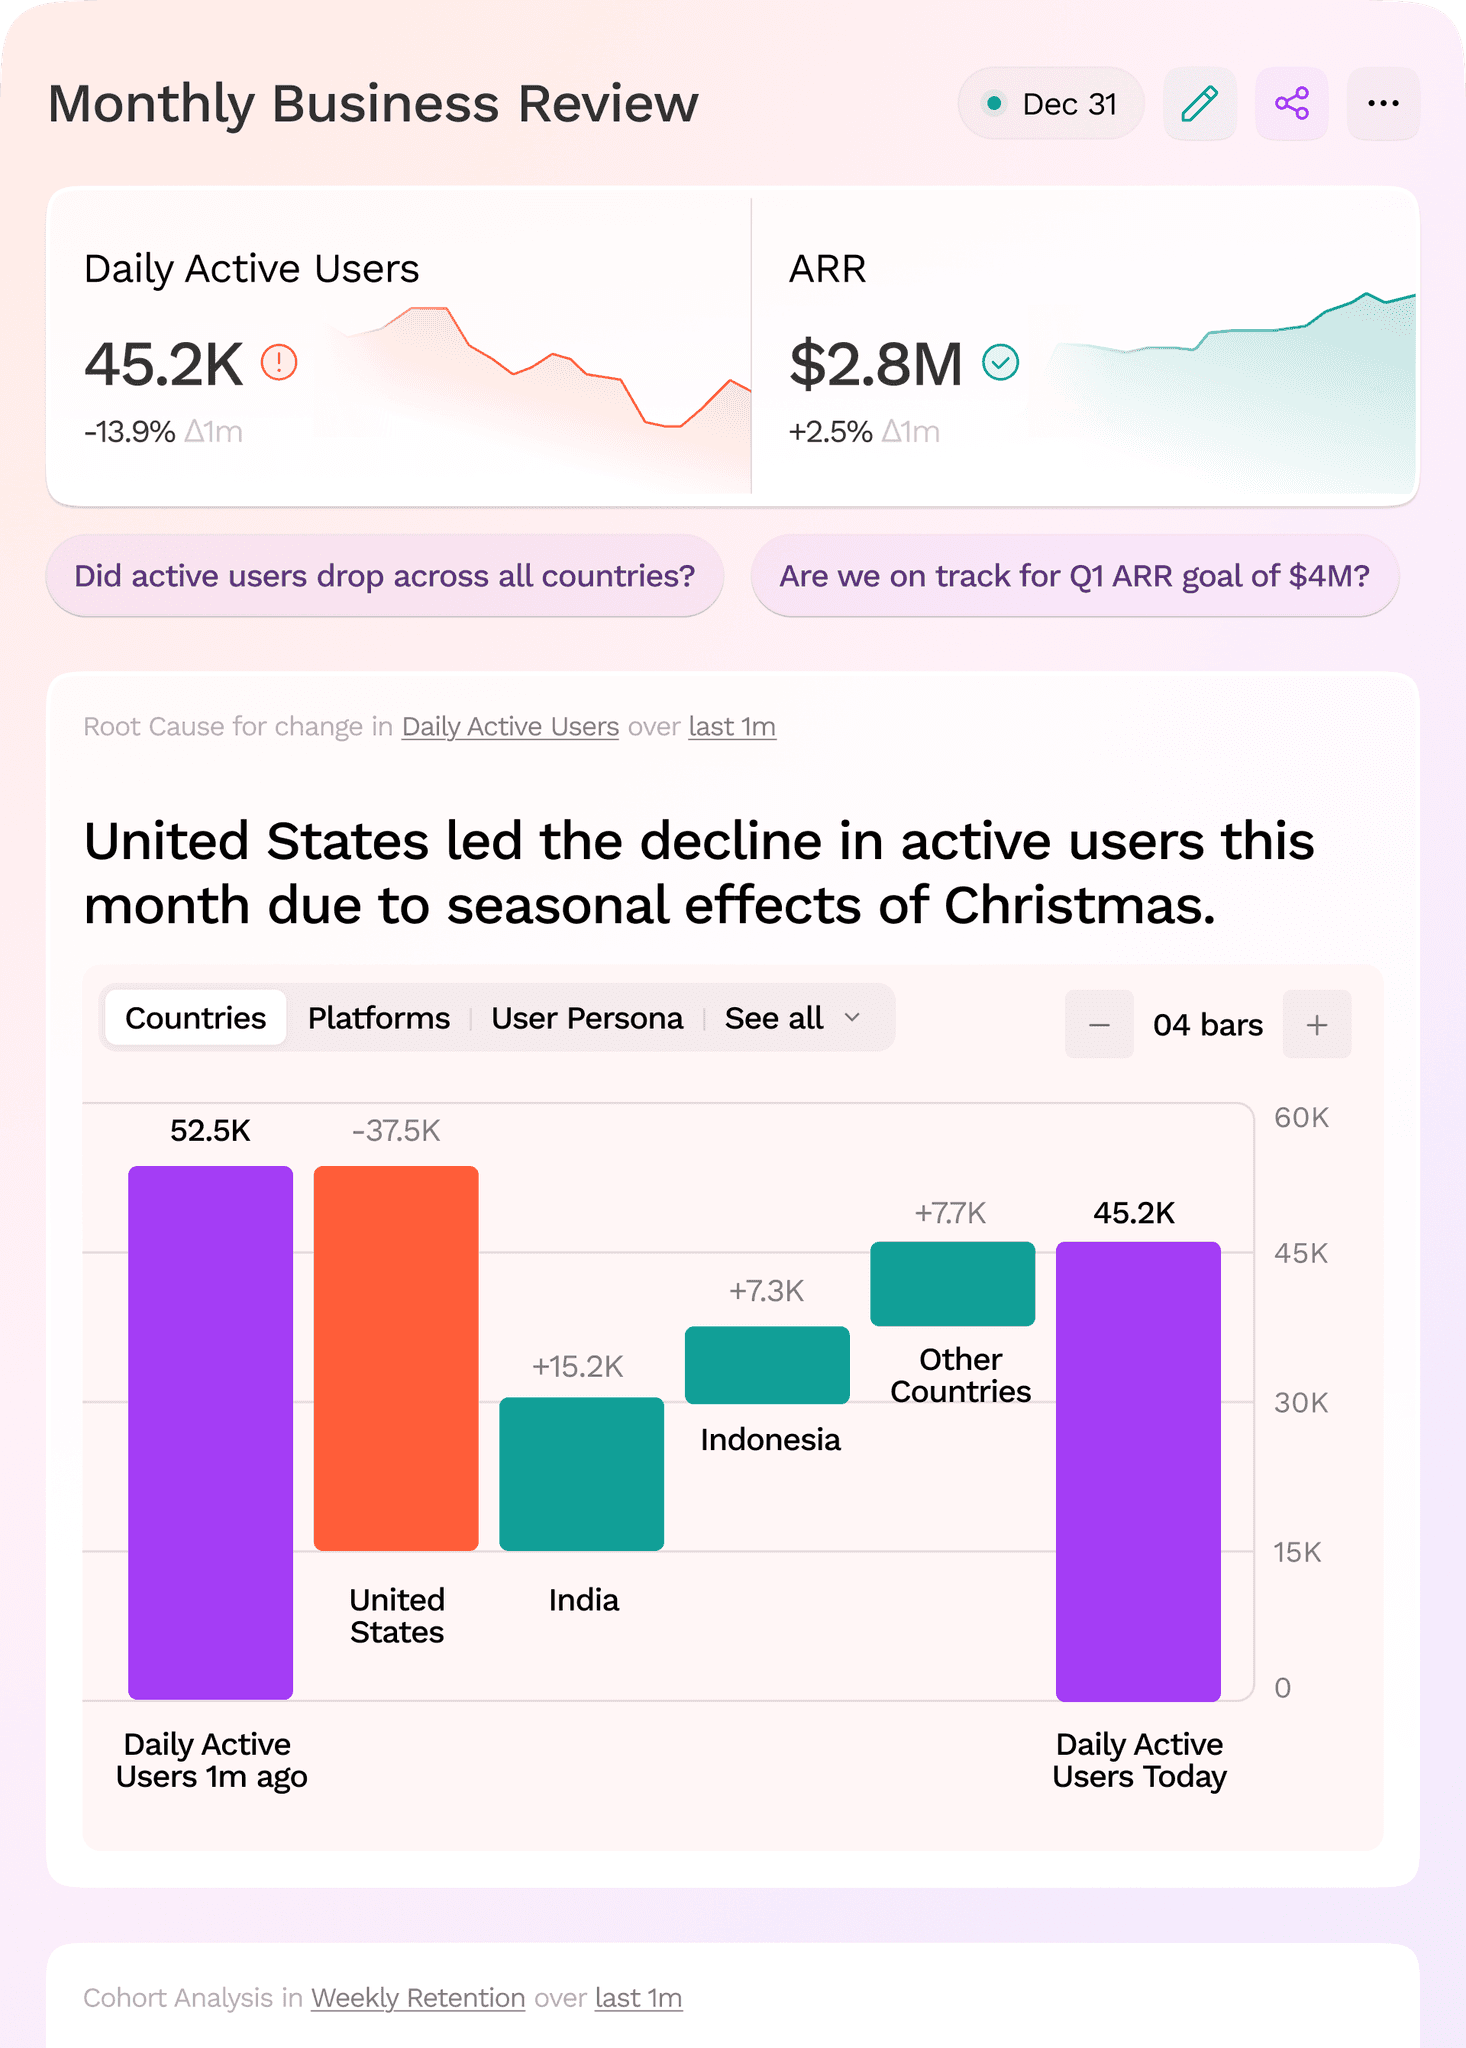The height and width of the screenshot is (2048, 1466).
Task: Click the red alert icon beside 45.2K
Action: (x=279, y=362)
